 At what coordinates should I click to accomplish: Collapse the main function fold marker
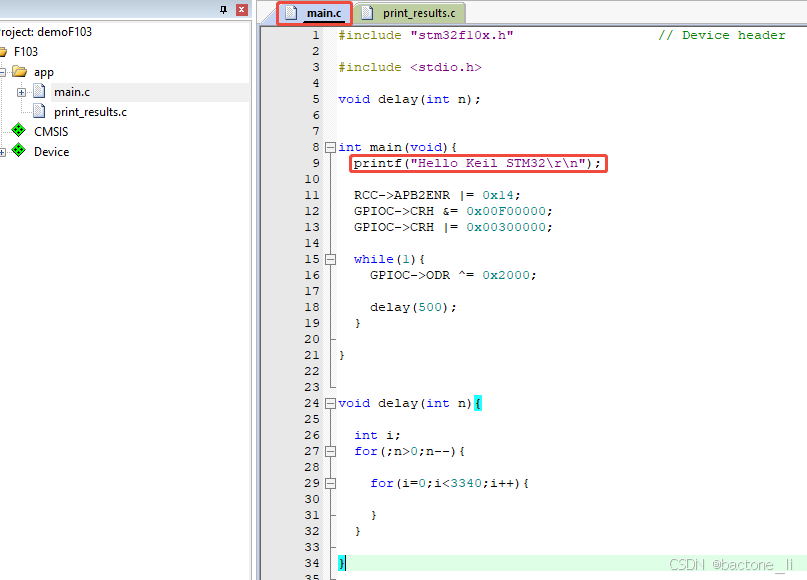[x=329, y=147]
